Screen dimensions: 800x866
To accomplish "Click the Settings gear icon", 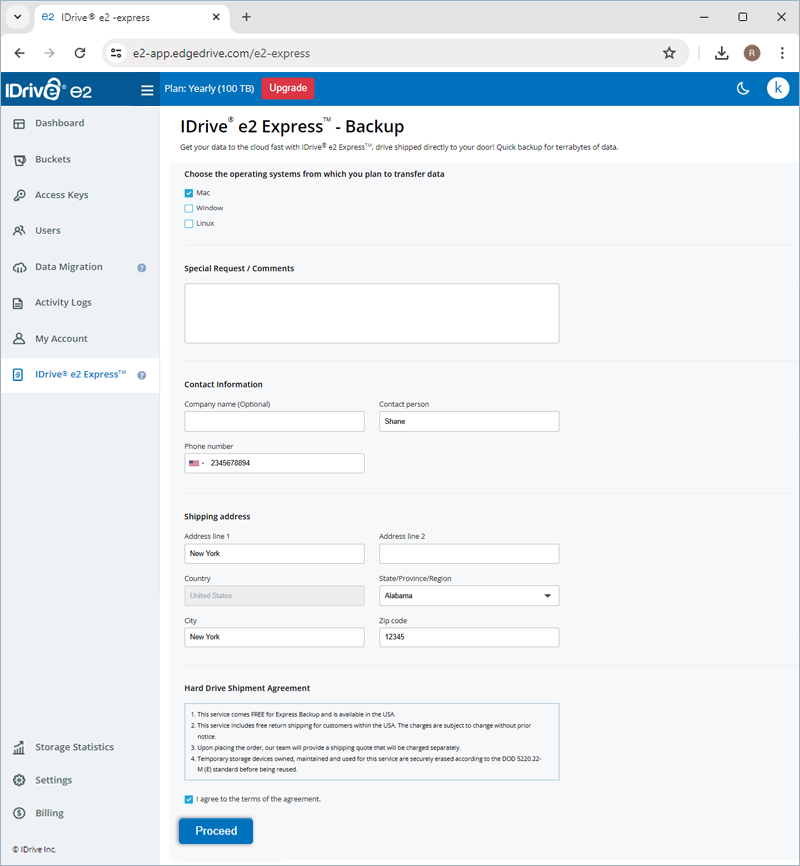I will click(x=19, y=780).
